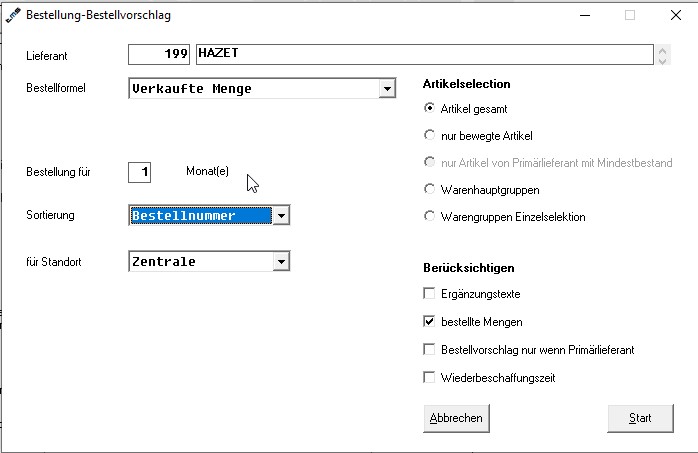Click the Verkaufte Menge combo box
The height and width of the screenshot is (453, 698).
pyautogui.click(x=262, y=89)
